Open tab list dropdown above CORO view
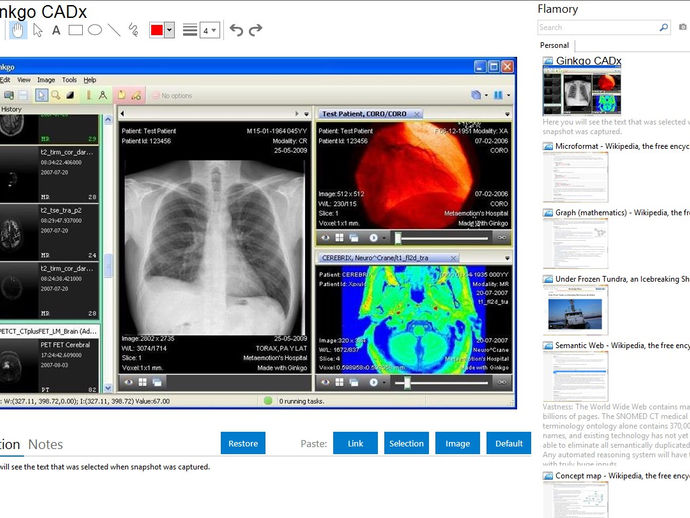This screenshot has height=518, width=690. (507, 114)
